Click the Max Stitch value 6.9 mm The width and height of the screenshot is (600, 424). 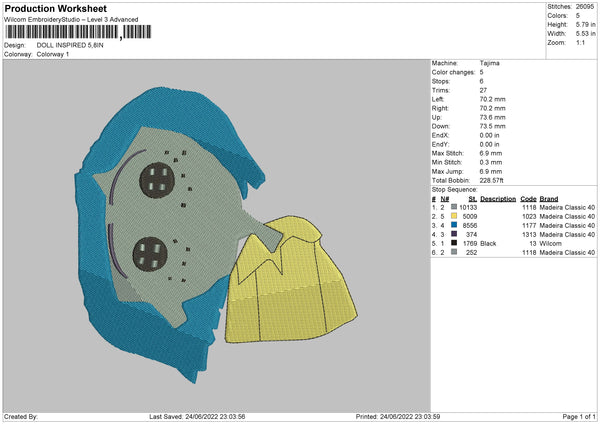[491, 153]
